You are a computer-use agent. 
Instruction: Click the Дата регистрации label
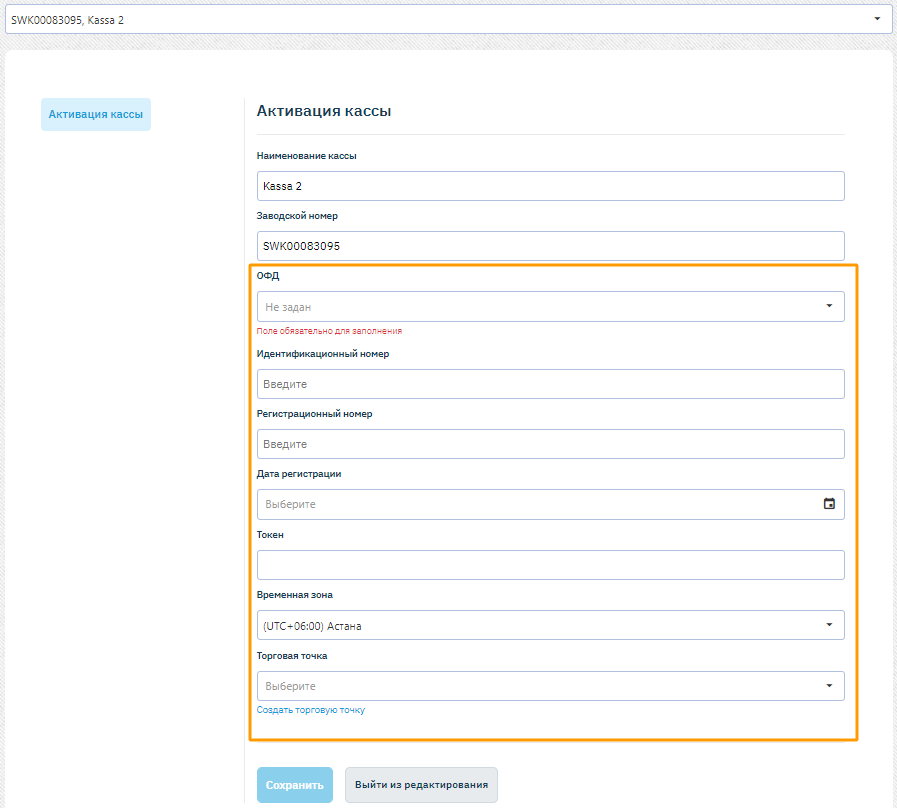[299, 474]
